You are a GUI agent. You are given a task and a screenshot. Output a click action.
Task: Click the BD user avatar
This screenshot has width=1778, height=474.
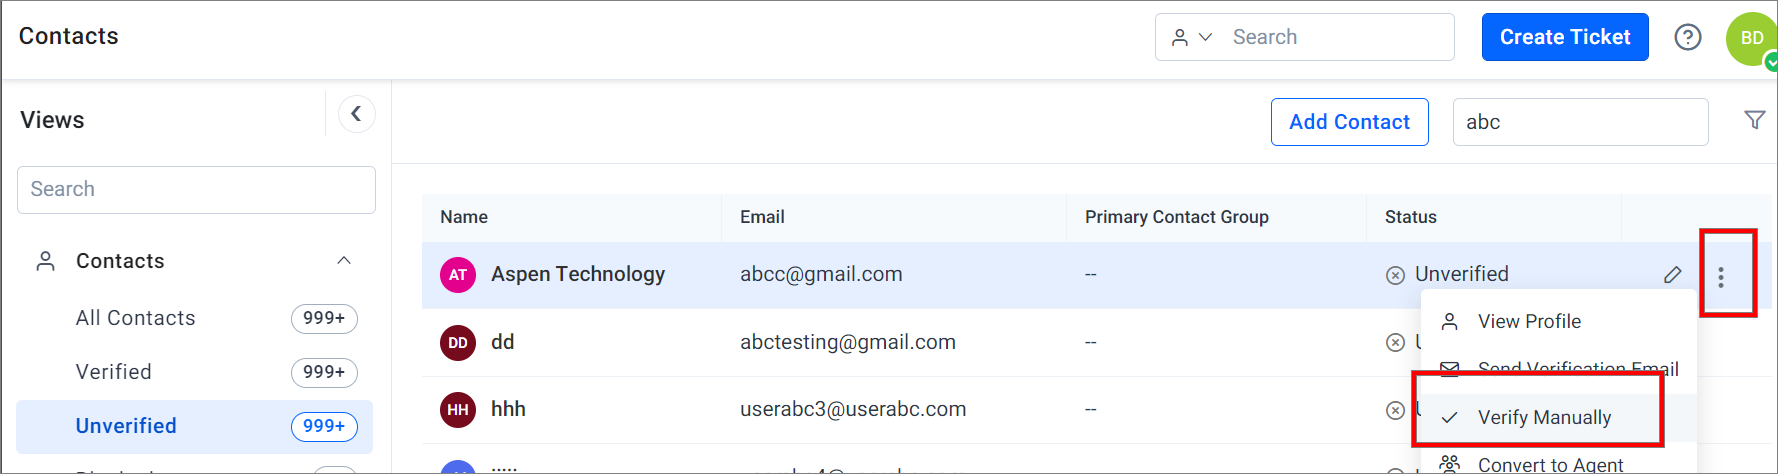[1752, 38]
